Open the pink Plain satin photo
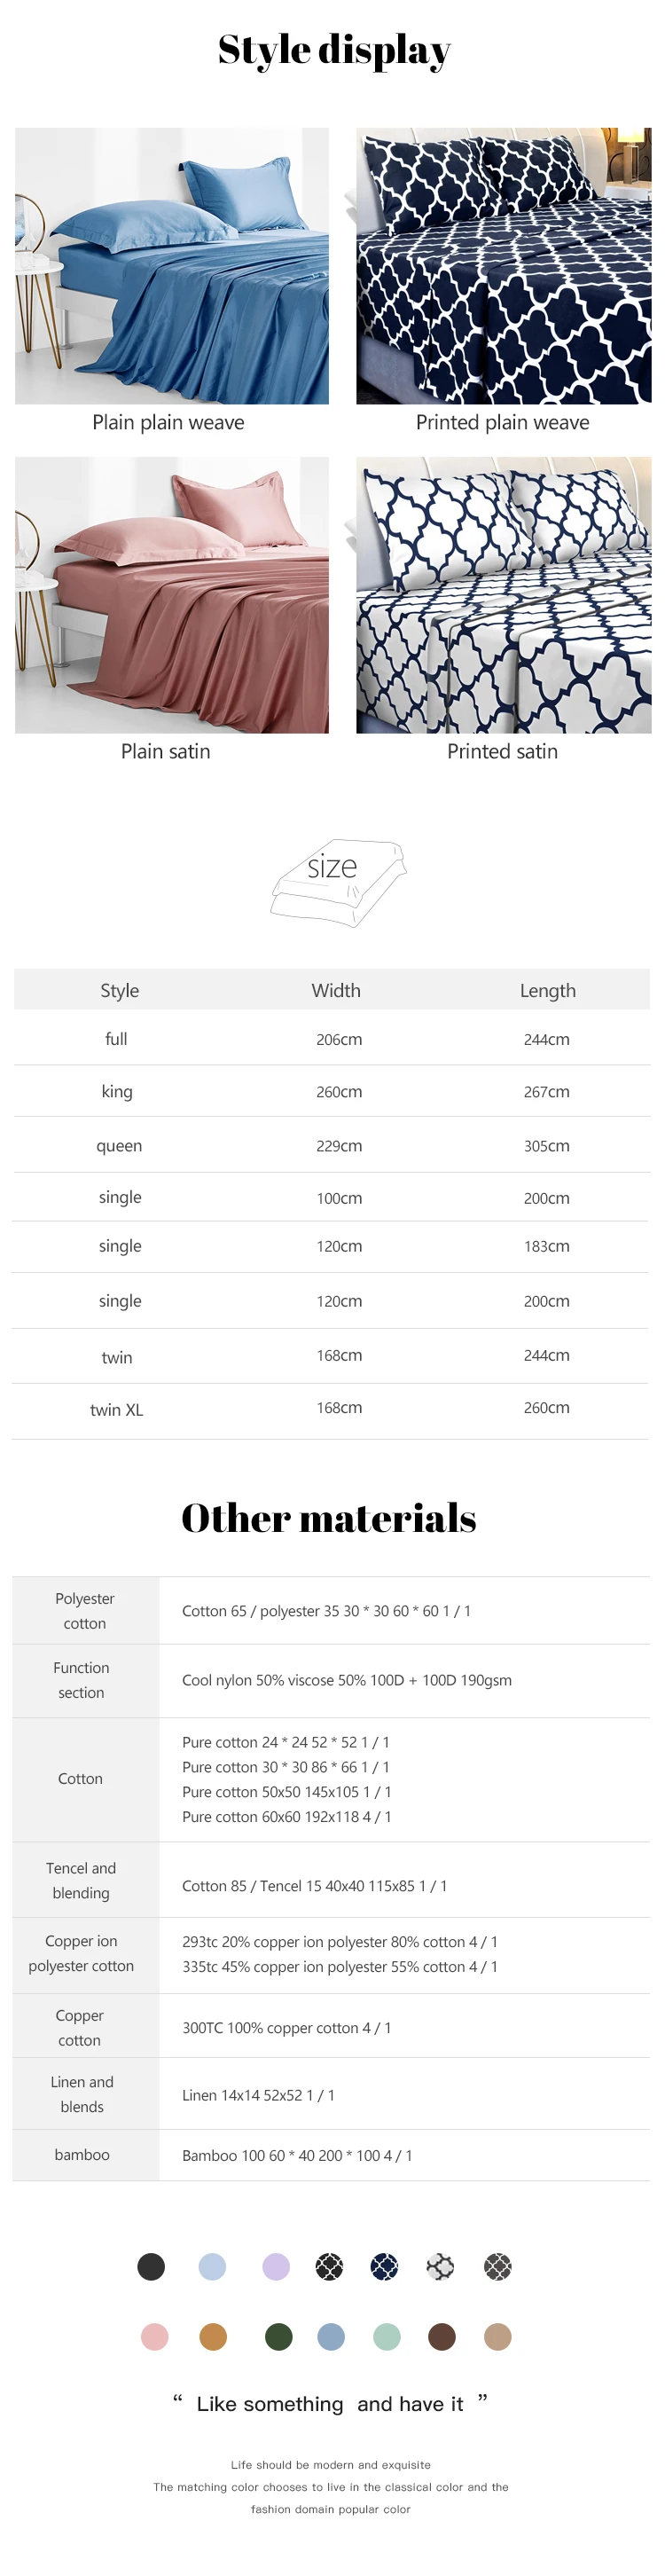 point(172,595)
